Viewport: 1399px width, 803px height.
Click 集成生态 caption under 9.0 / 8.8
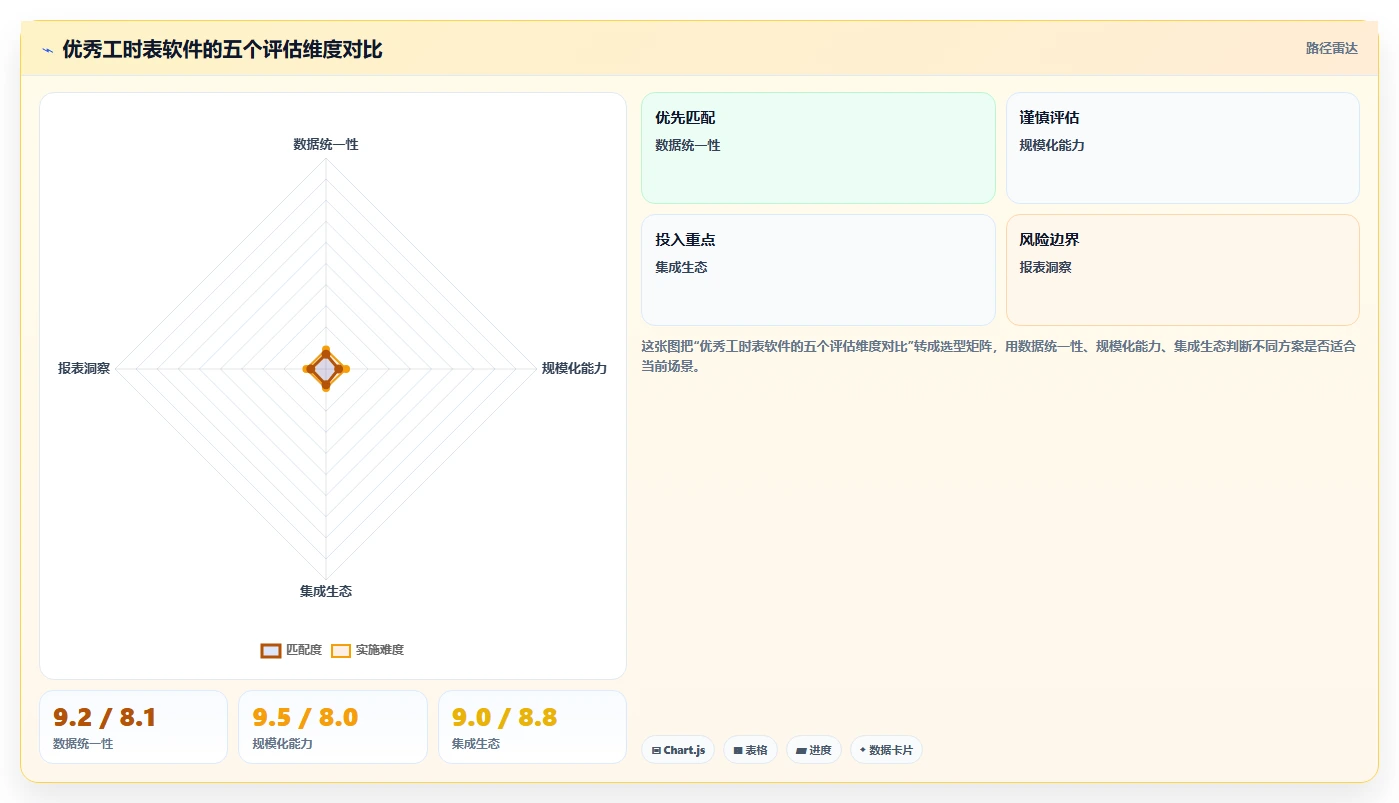tap(476, 744)
